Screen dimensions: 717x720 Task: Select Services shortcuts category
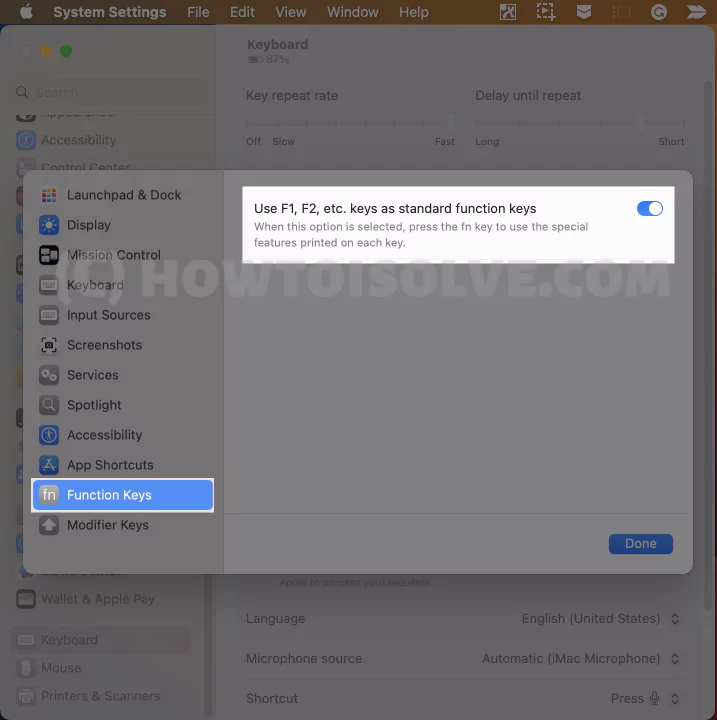pos(123,375)
